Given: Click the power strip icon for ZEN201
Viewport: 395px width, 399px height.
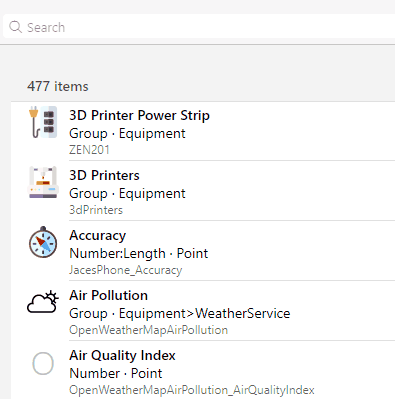Looking at the screenshot, I should point(43,122).
